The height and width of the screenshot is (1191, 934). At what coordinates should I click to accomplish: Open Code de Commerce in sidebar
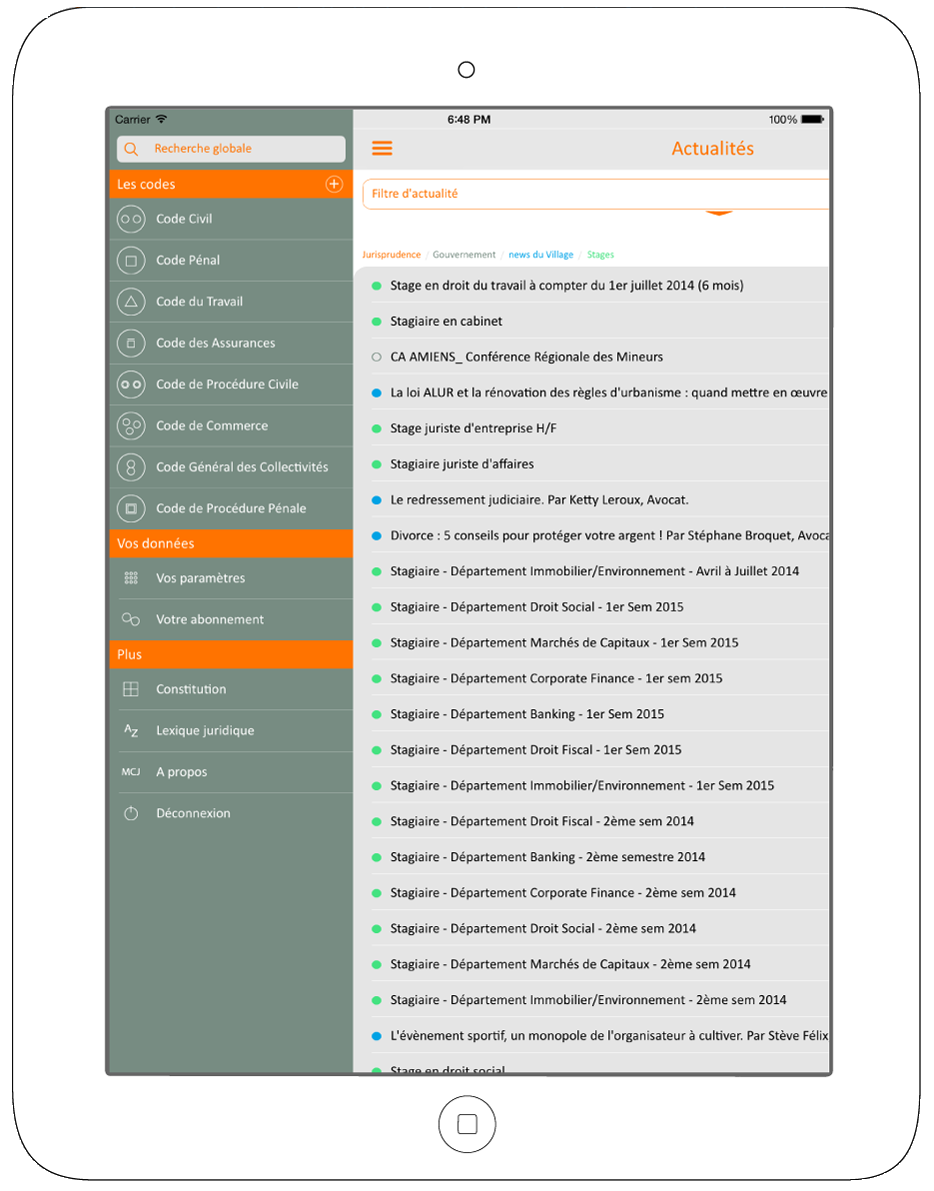231,426
